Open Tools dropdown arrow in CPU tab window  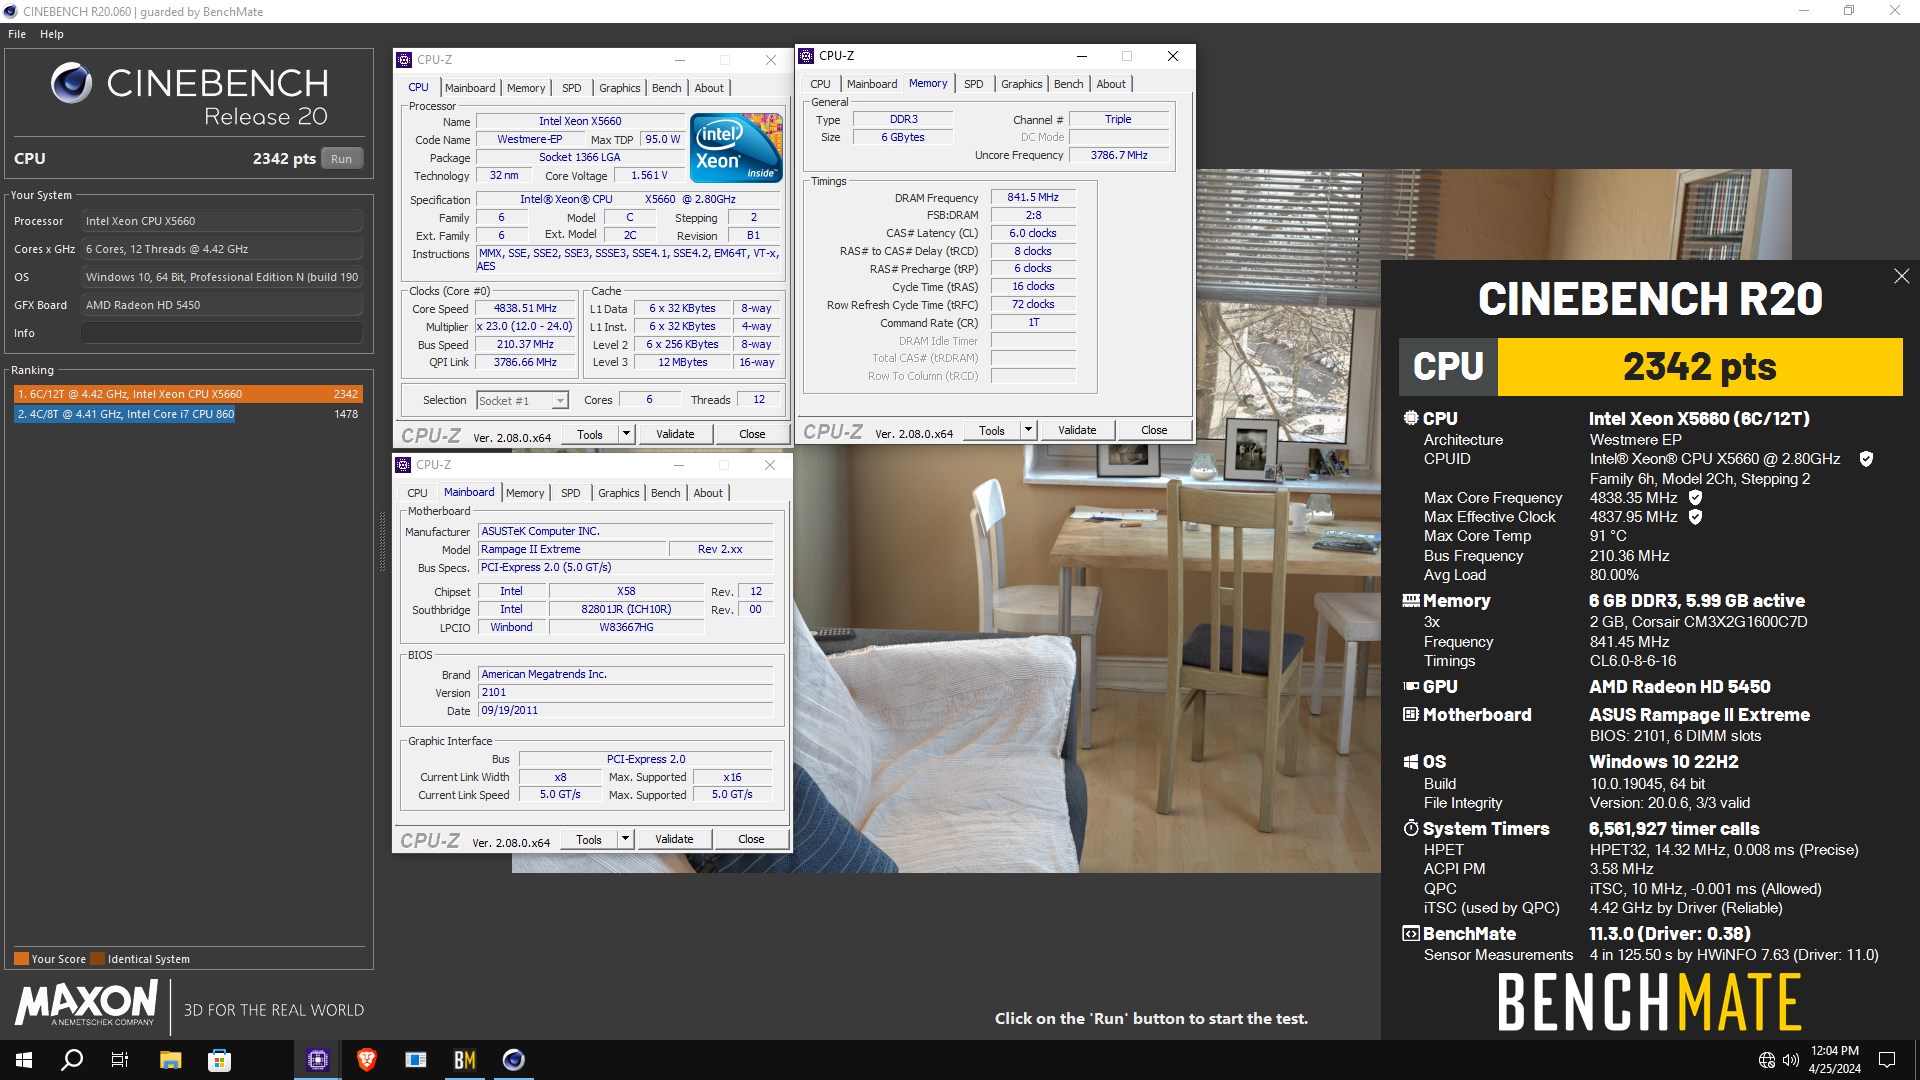tap(626, 434)
